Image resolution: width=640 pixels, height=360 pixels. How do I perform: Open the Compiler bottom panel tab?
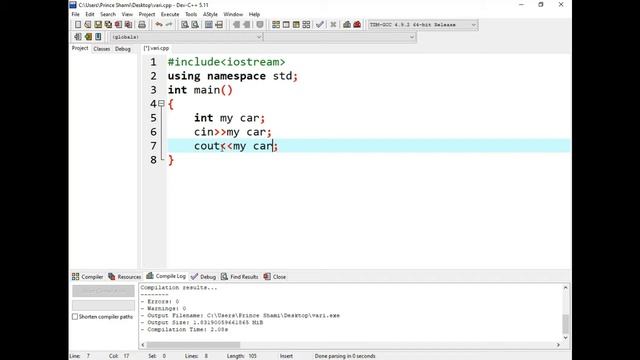87,277
